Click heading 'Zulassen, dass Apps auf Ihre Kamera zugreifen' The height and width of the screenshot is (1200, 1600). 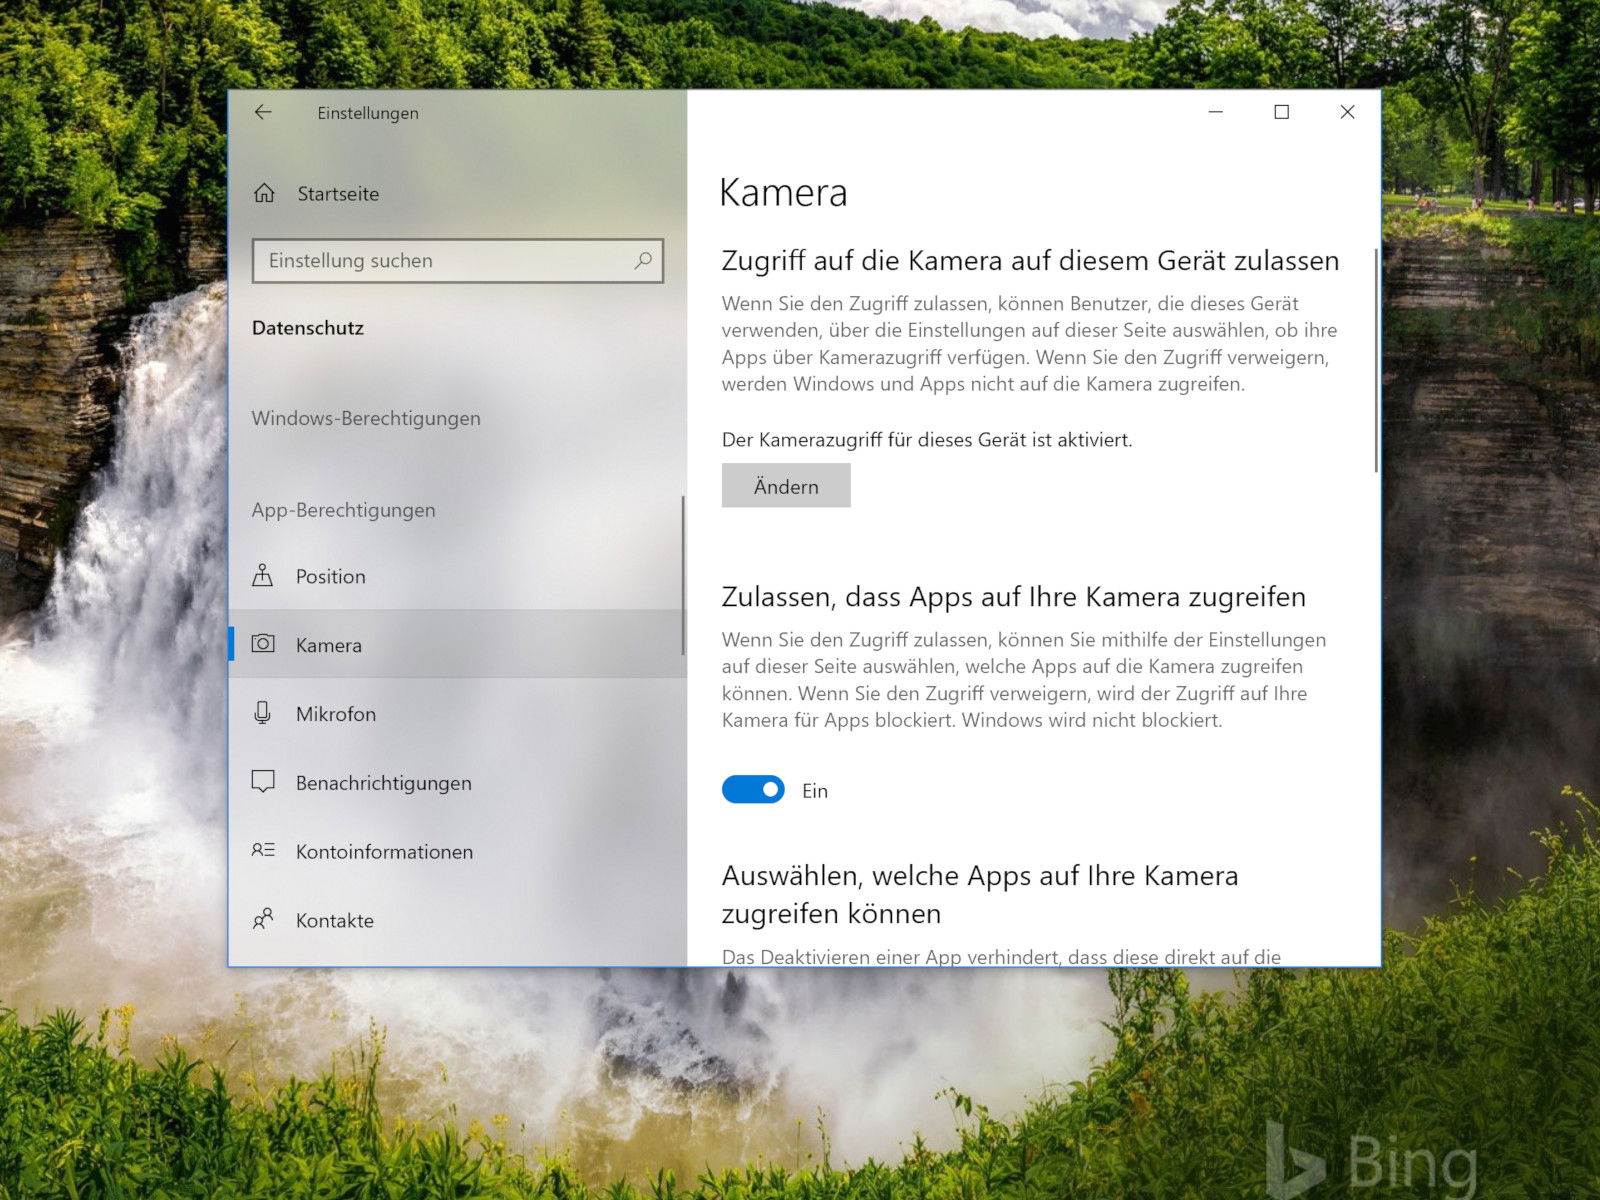click(1014, 597)
